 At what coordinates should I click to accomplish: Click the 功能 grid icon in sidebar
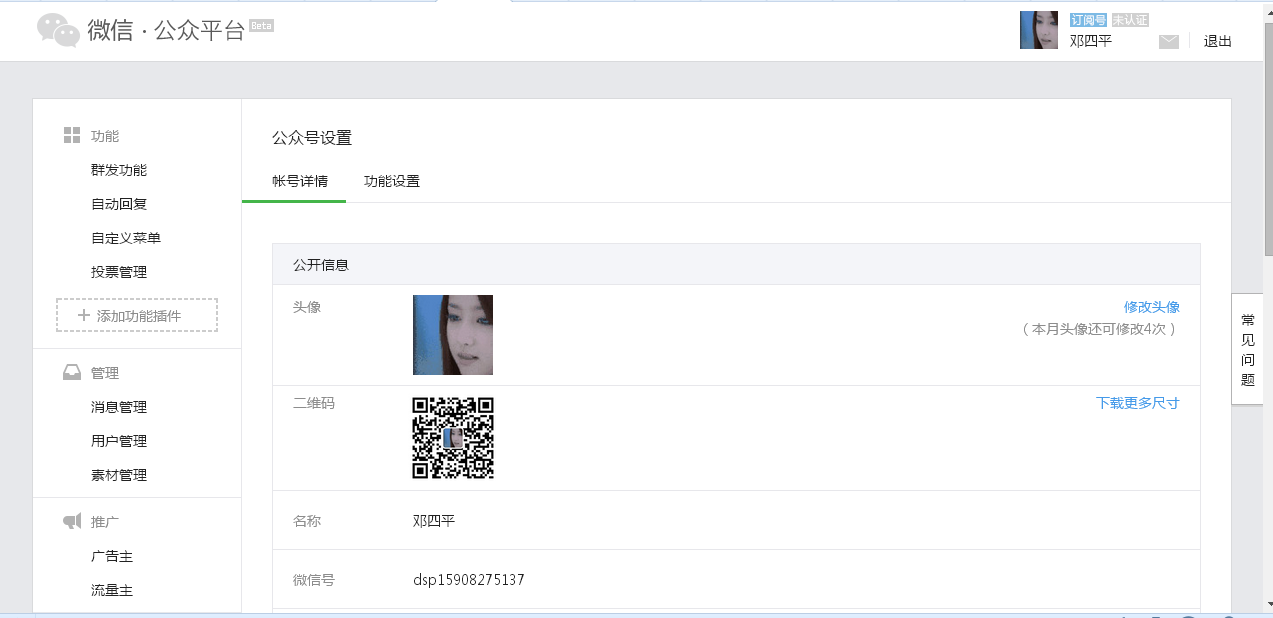(72, 135)
